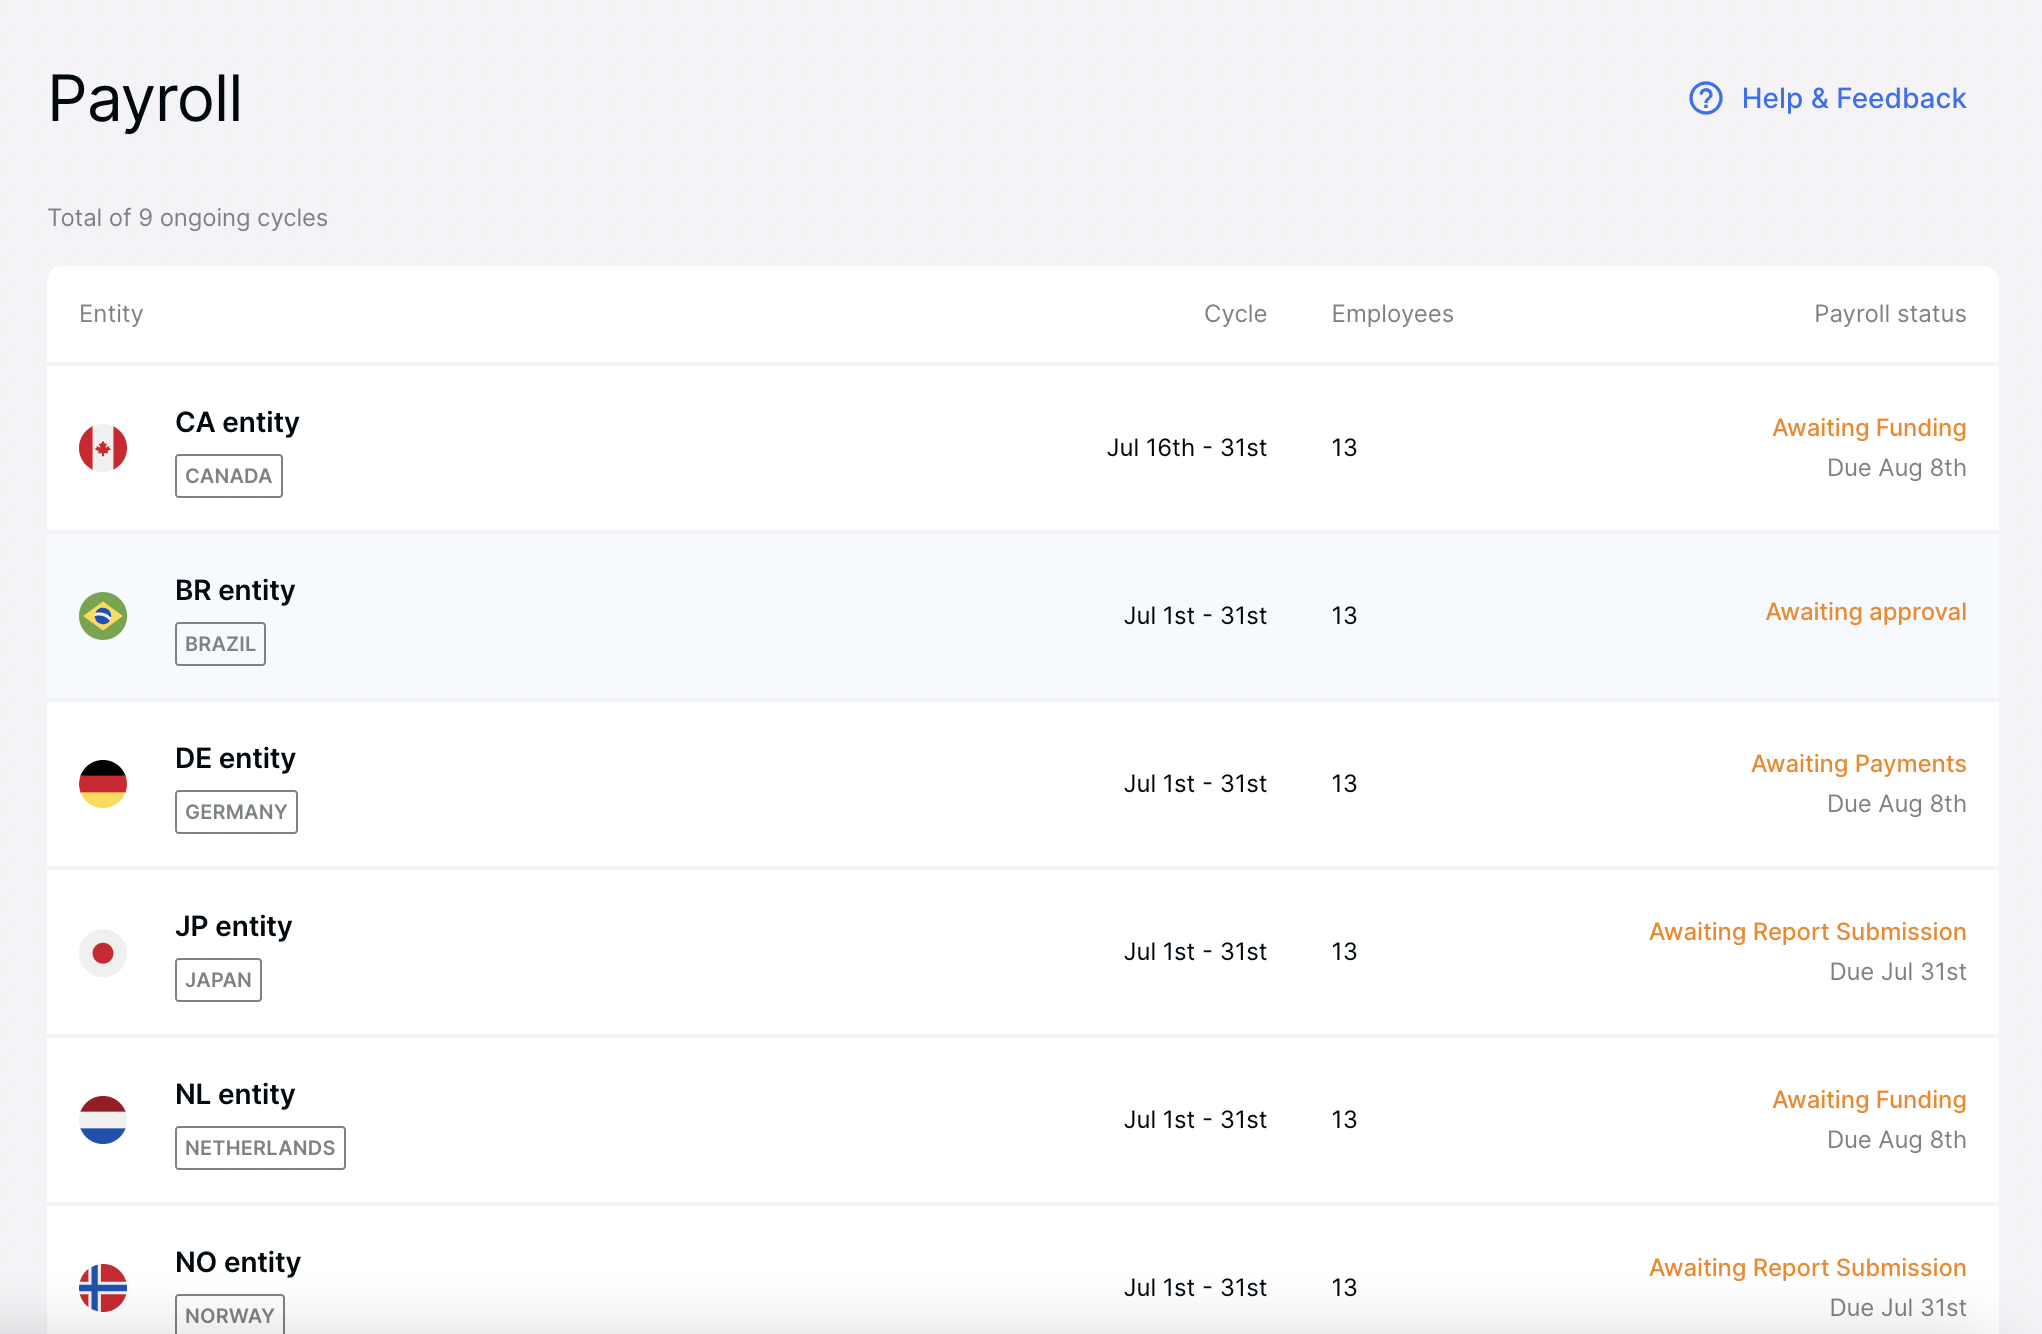Viewport: 2042px width, 1334px height.
Task: Select the NO entity name
Action: pos(237,1262)
